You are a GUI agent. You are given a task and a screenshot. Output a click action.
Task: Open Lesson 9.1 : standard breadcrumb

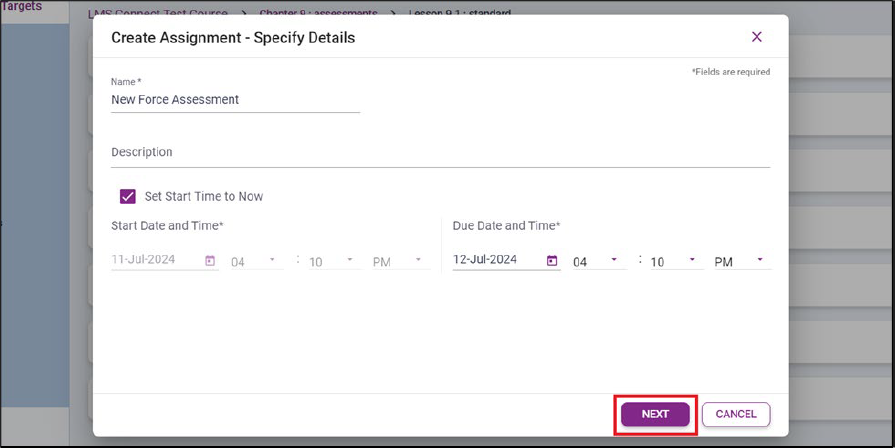460,14
